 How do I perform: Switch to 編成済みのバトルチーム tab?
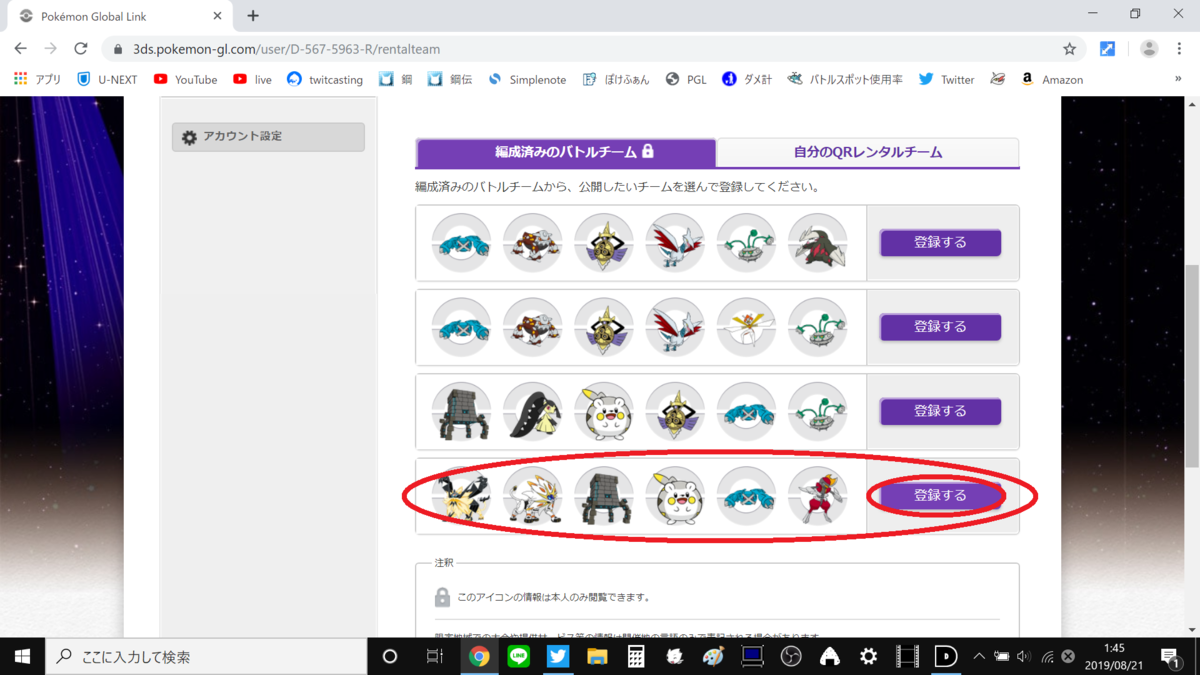(x=566, y=152)
